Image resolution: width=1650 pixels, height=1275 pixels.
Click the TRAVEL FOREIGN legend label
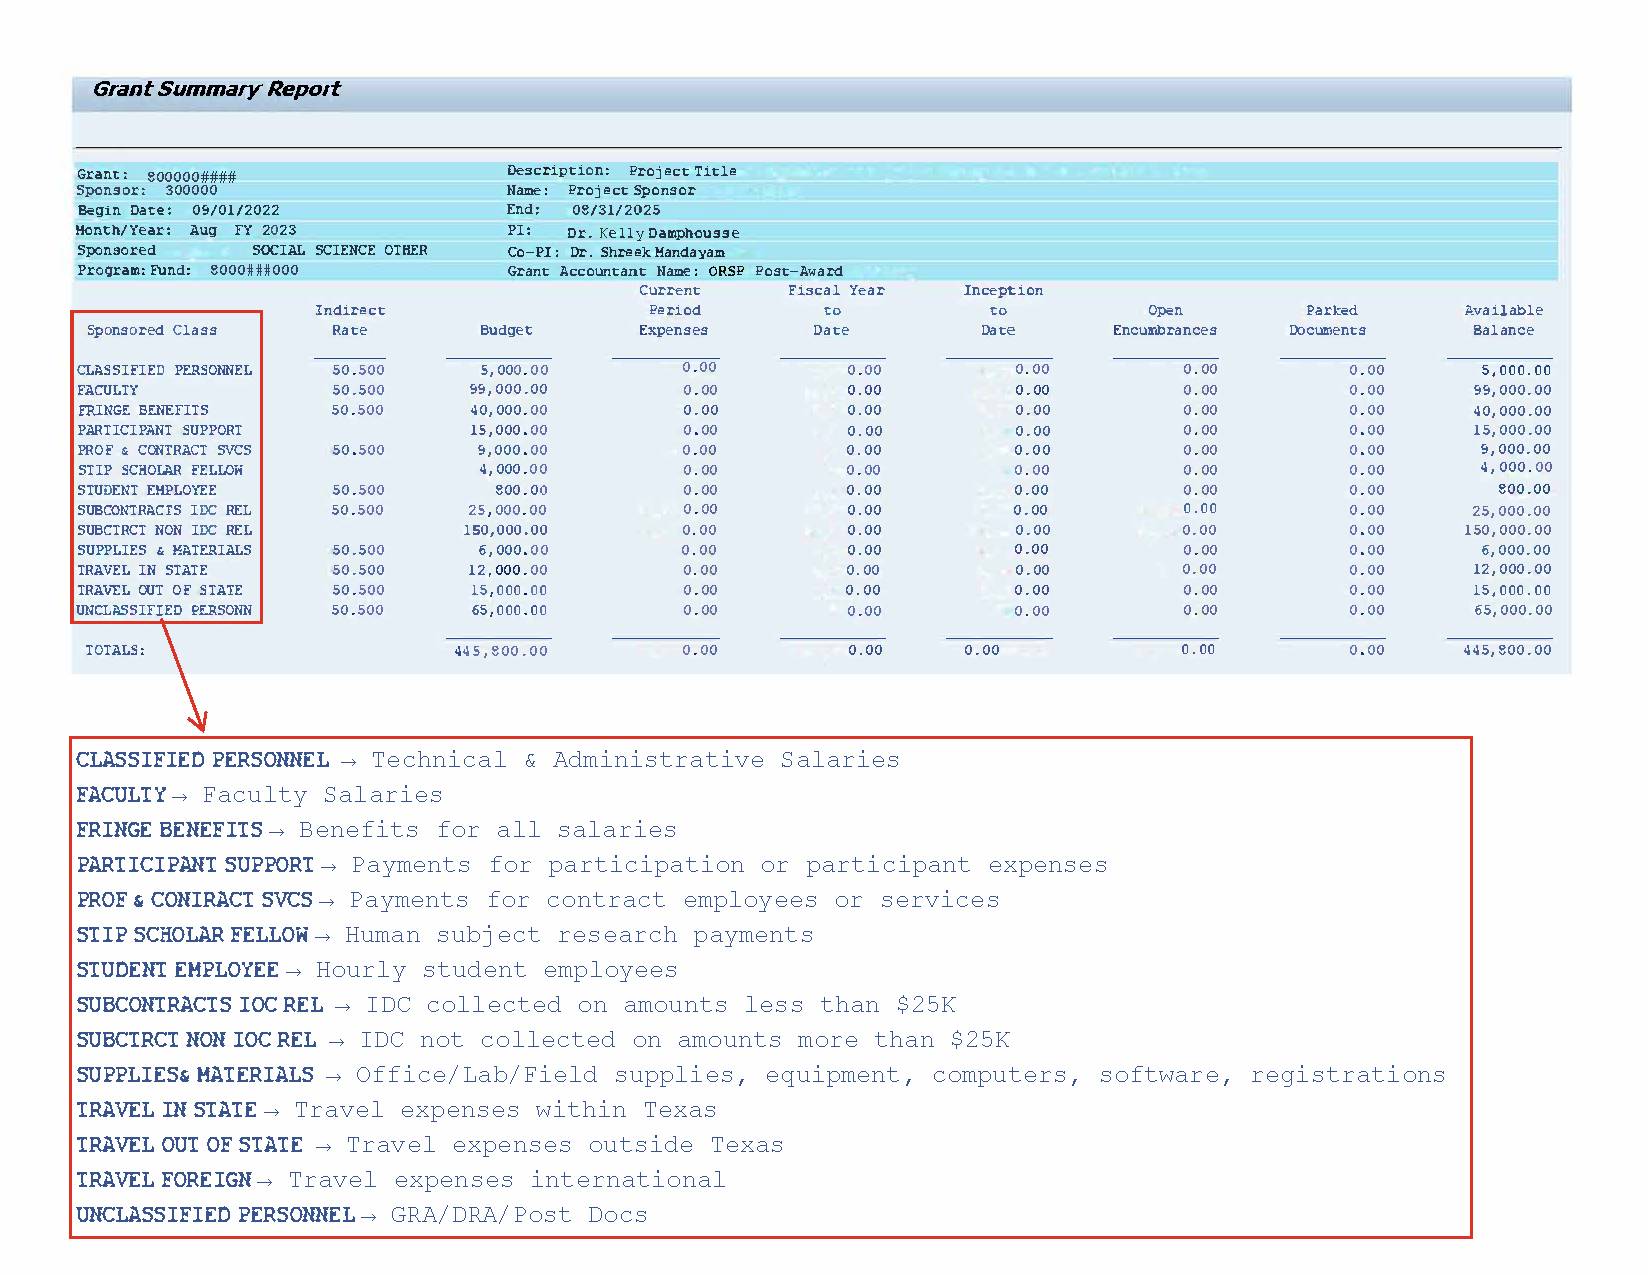[x=164, y=1180]
